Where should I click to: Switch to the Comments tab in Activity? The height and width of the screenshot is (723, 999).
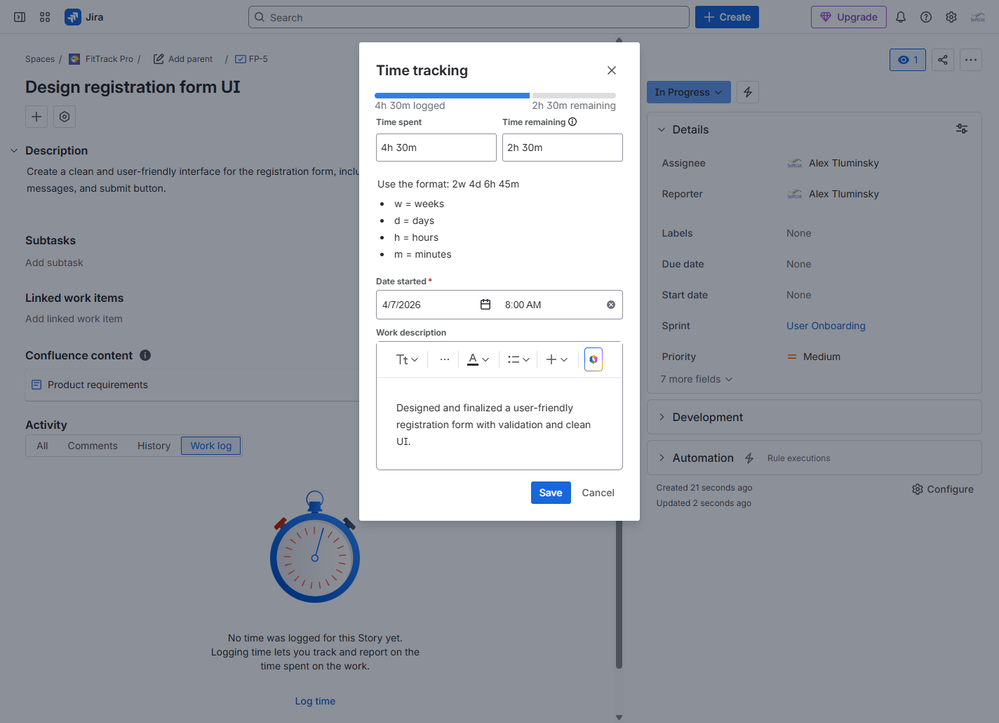[92, 445]
